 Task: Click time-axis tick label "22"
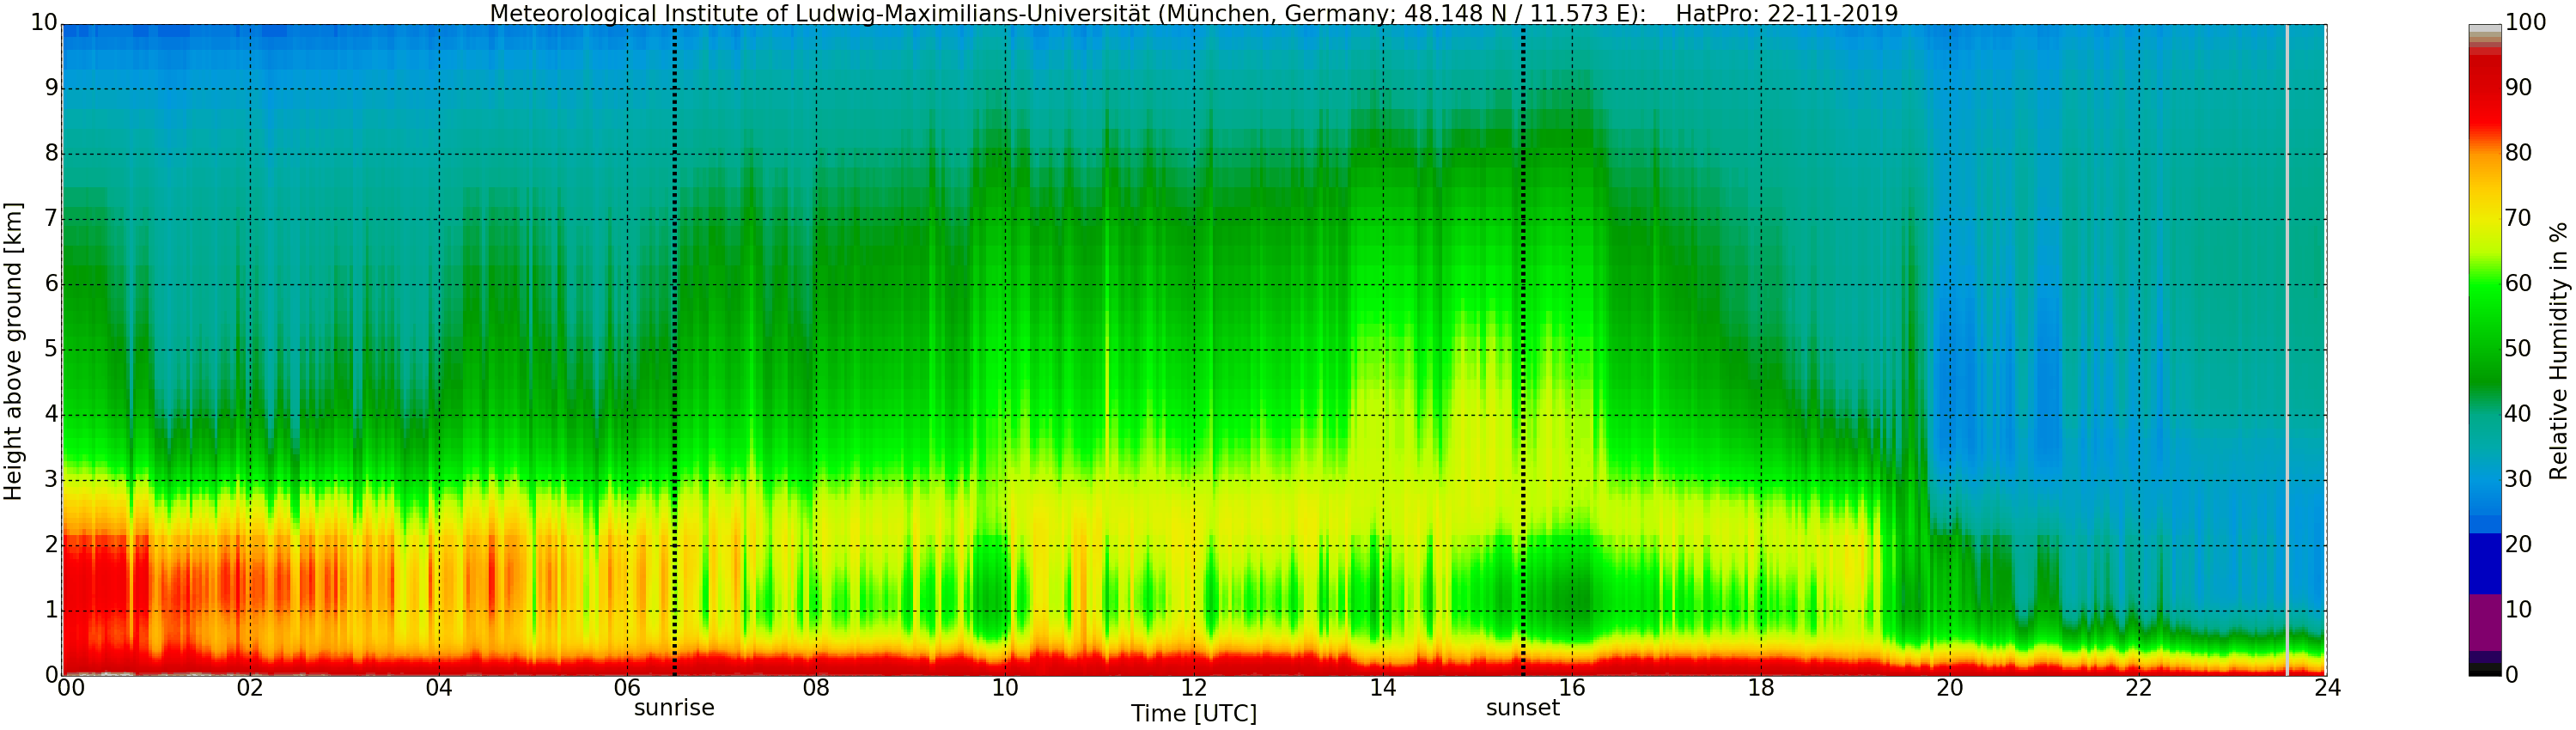[x=2139, y=688]
